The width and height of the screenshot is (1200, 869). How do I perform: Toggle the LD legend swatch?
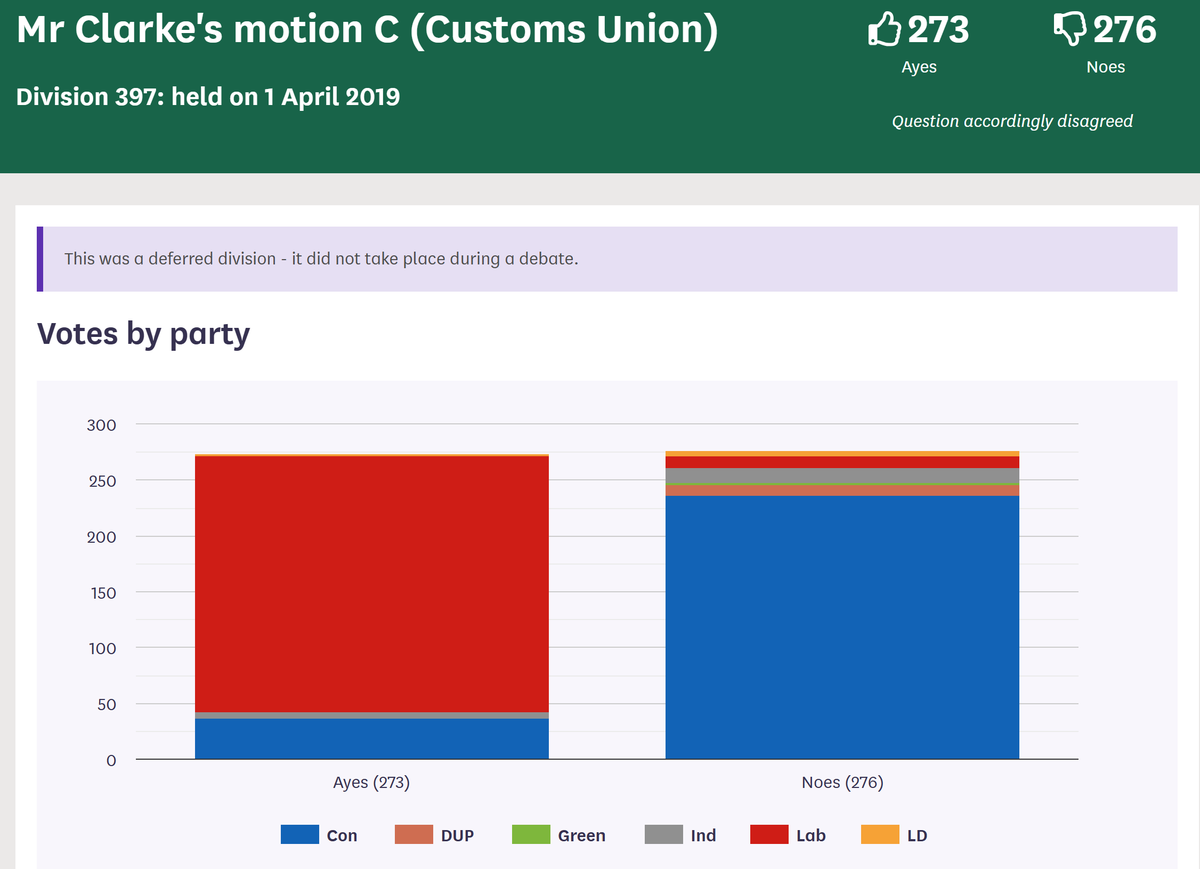coord(881,835)
